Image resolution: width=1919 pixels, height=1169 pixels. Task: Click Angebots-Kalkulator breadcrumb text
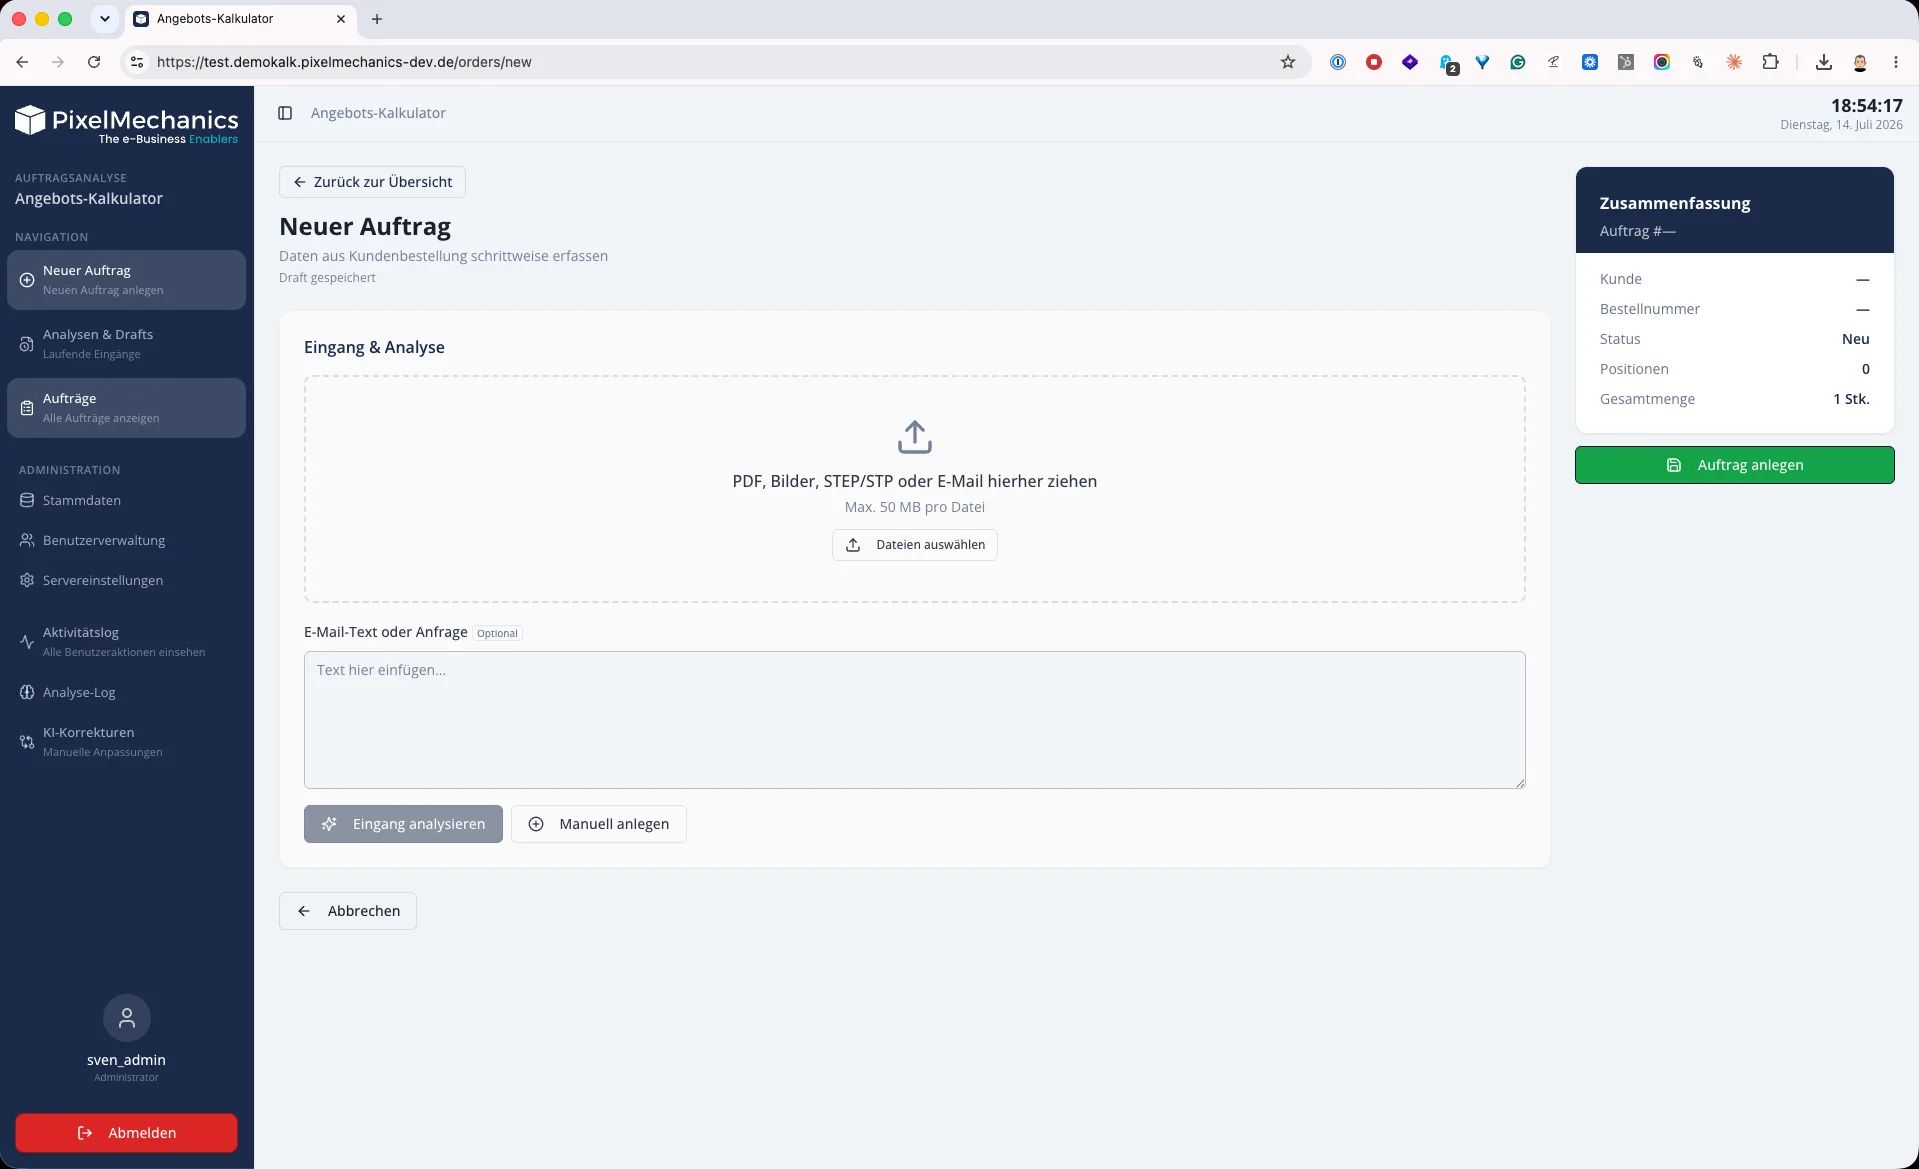[x=378, y=113]
